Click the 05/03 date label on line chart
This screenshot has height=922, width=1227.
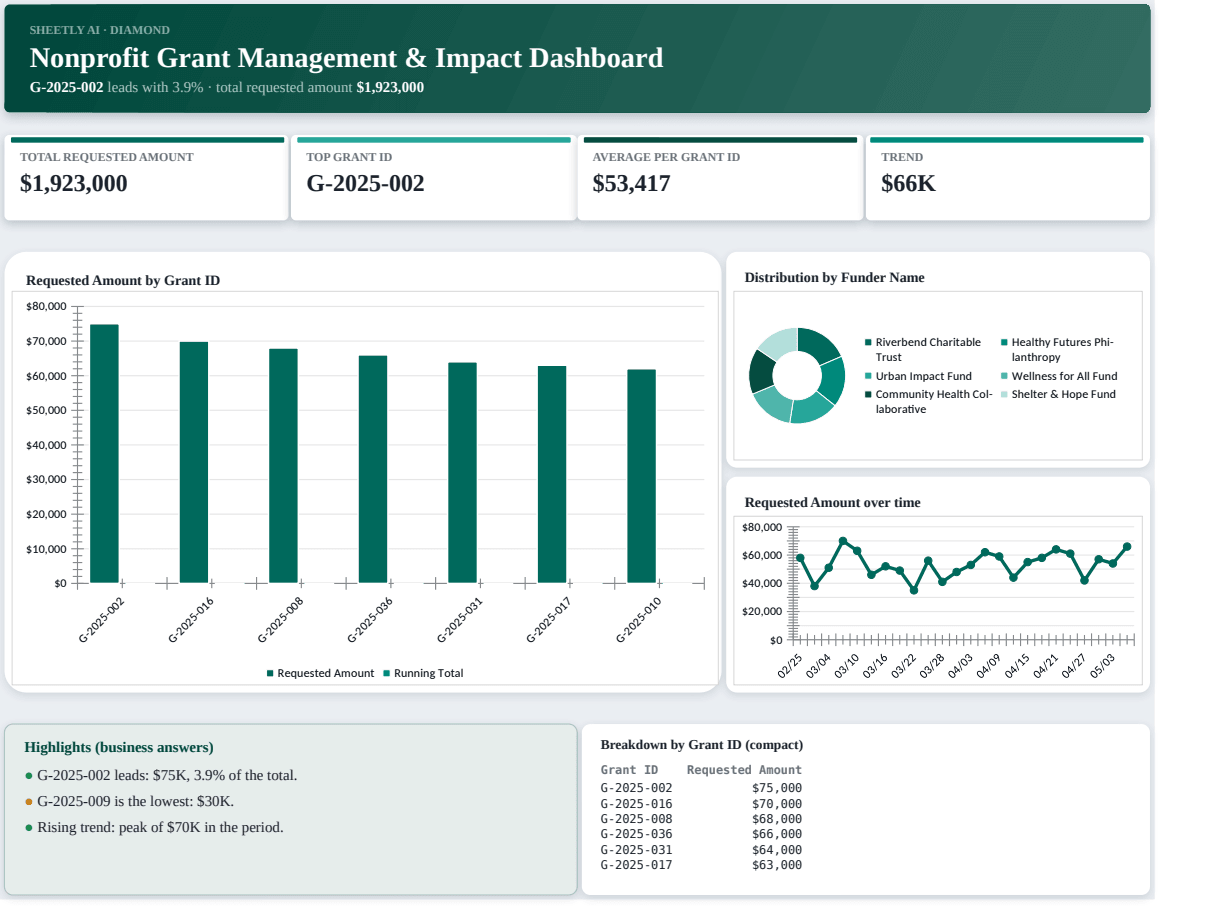click(x=1104, y=667)
